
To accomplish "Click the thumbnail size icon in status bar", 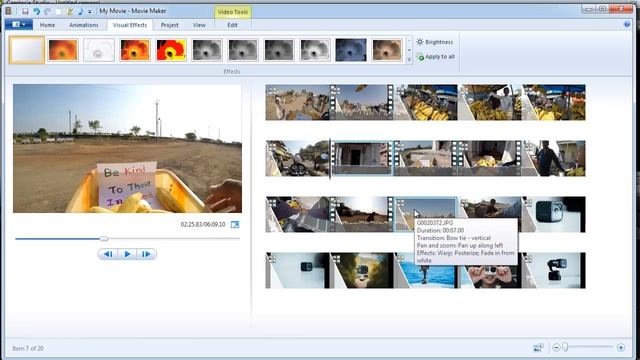I will click(x=538, y=347).
